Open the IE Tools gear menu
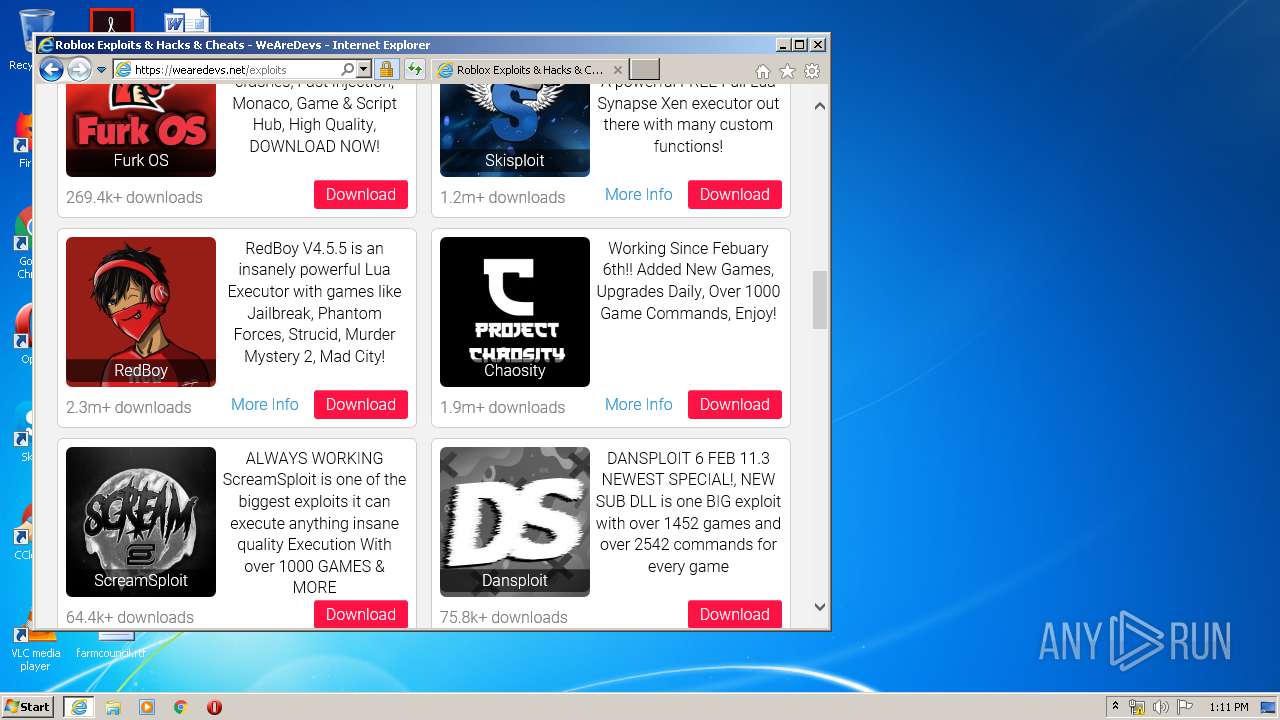The height and width of the screenshot is (720, 1280). pyautogui.click(x=812, y=71)
